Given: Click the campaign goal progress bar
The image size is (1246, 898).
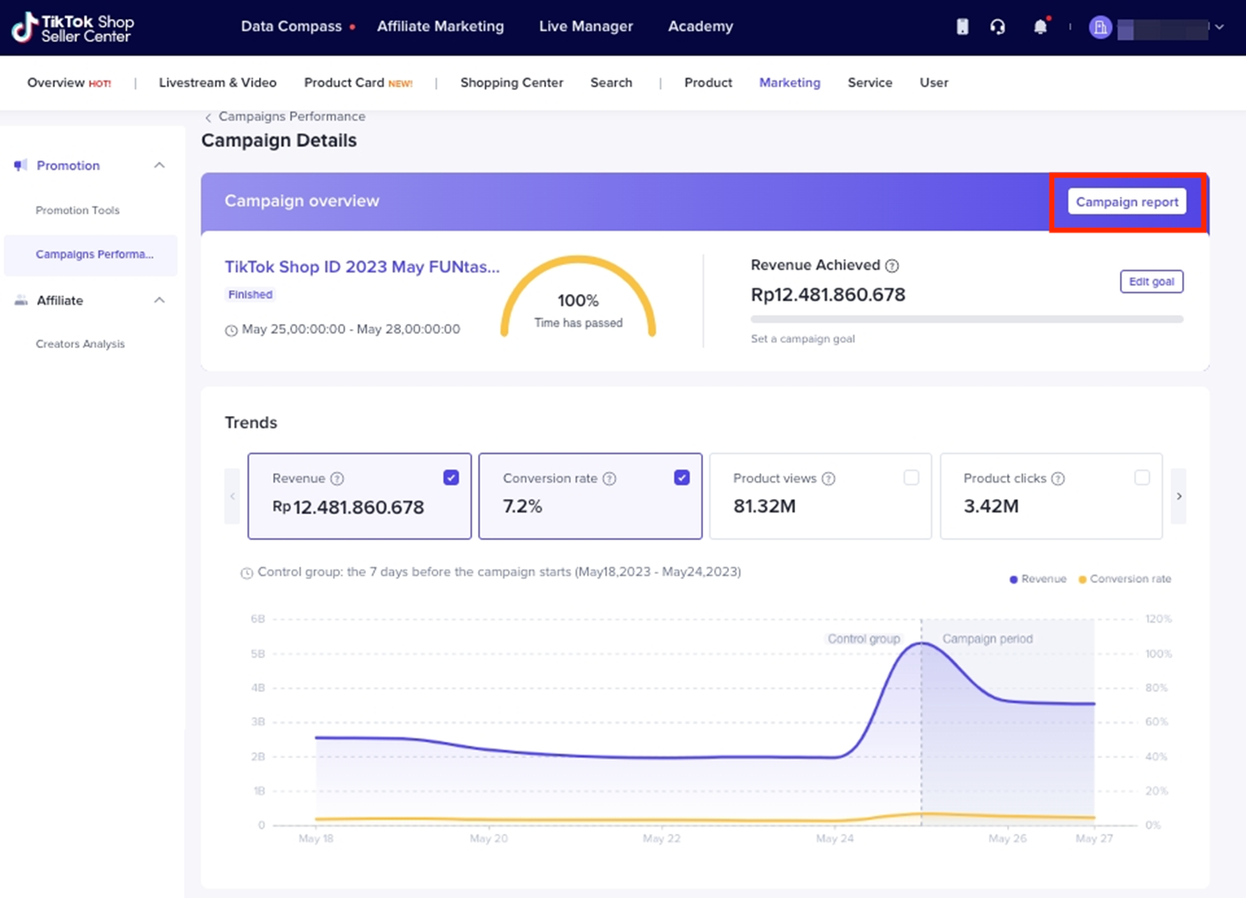Looking at the screenshot, I should 966,319.
